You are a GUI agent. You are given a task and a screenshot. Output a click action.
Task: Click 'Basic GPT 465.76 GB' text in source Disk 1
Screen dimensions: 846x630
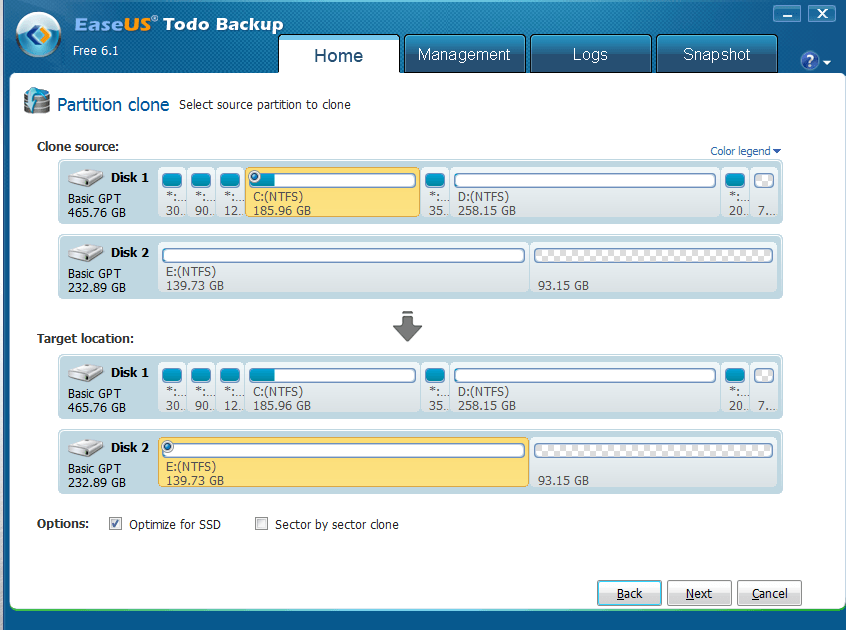(x=97, y=206)
